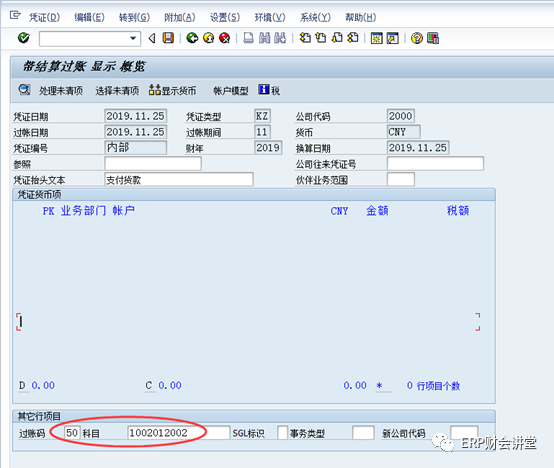Click the Find binoculars icon
This screenshot has height=468, width=554.
(264, 38)
